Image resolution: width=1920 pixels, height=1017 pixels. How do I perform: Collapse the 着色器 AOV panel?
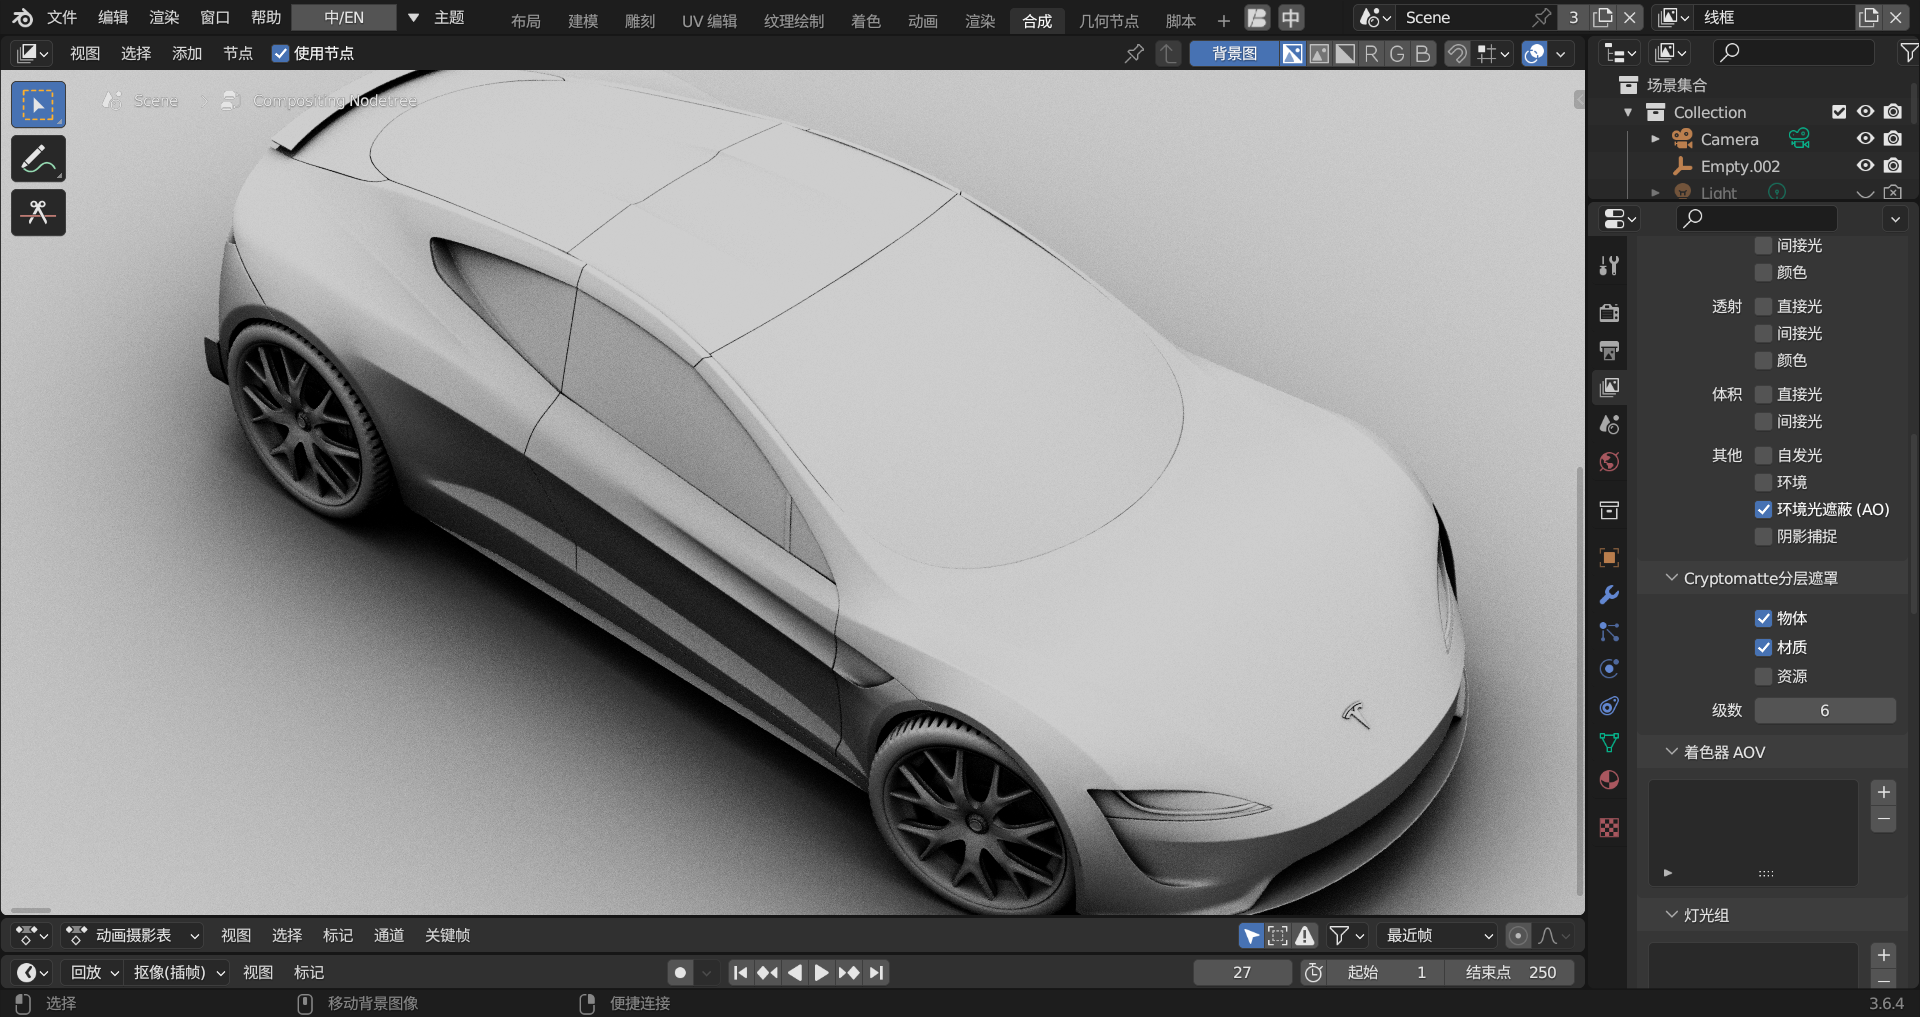coord(1671,752)
